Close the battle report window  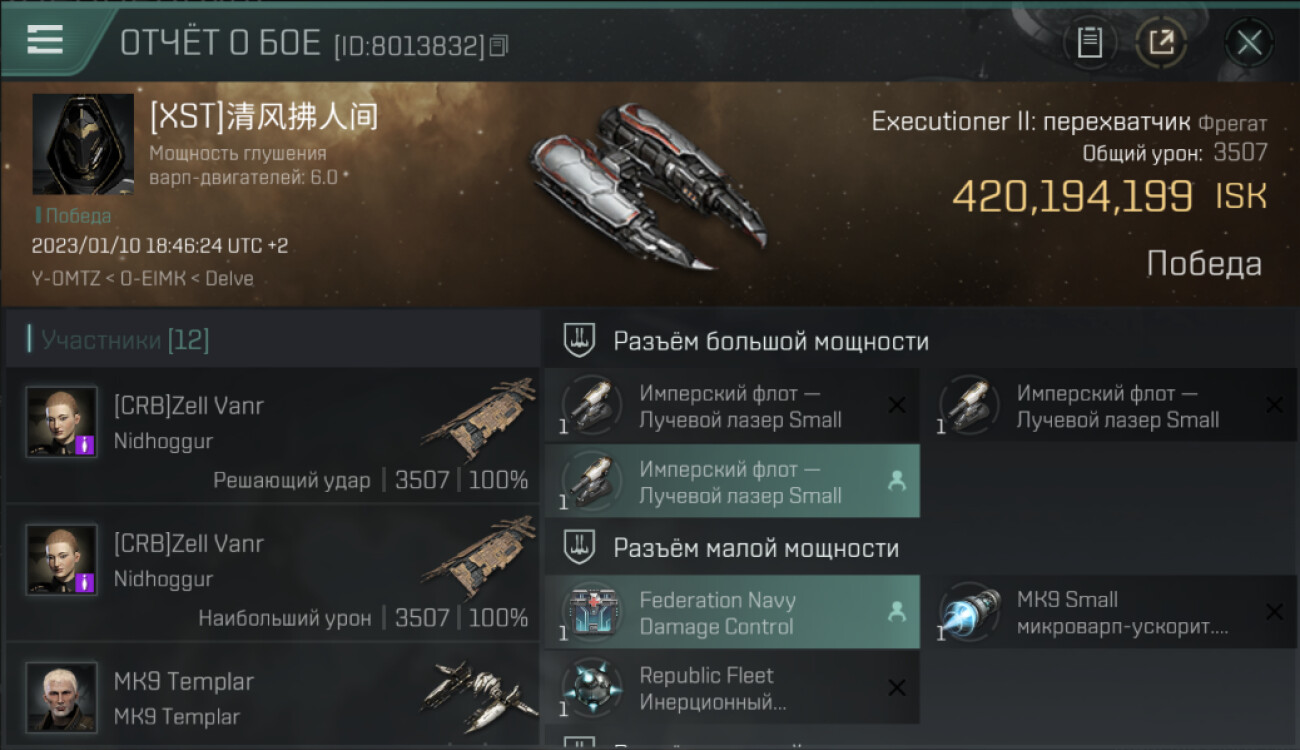tap(1249, 42)
